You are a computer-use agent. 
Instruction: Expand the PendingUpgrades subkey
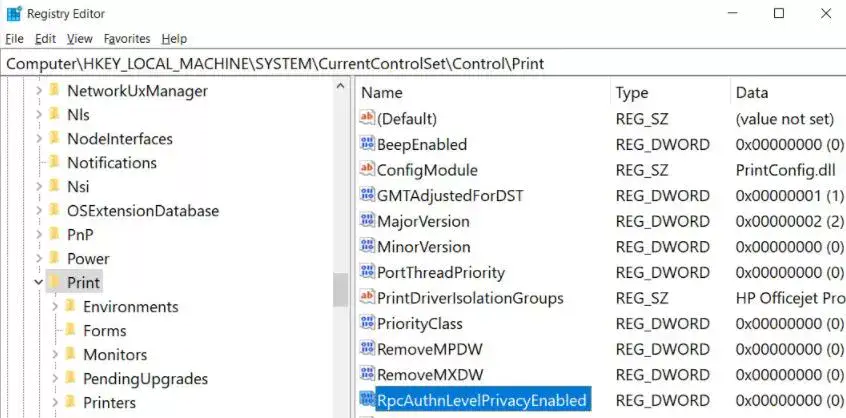click(55, 379)
